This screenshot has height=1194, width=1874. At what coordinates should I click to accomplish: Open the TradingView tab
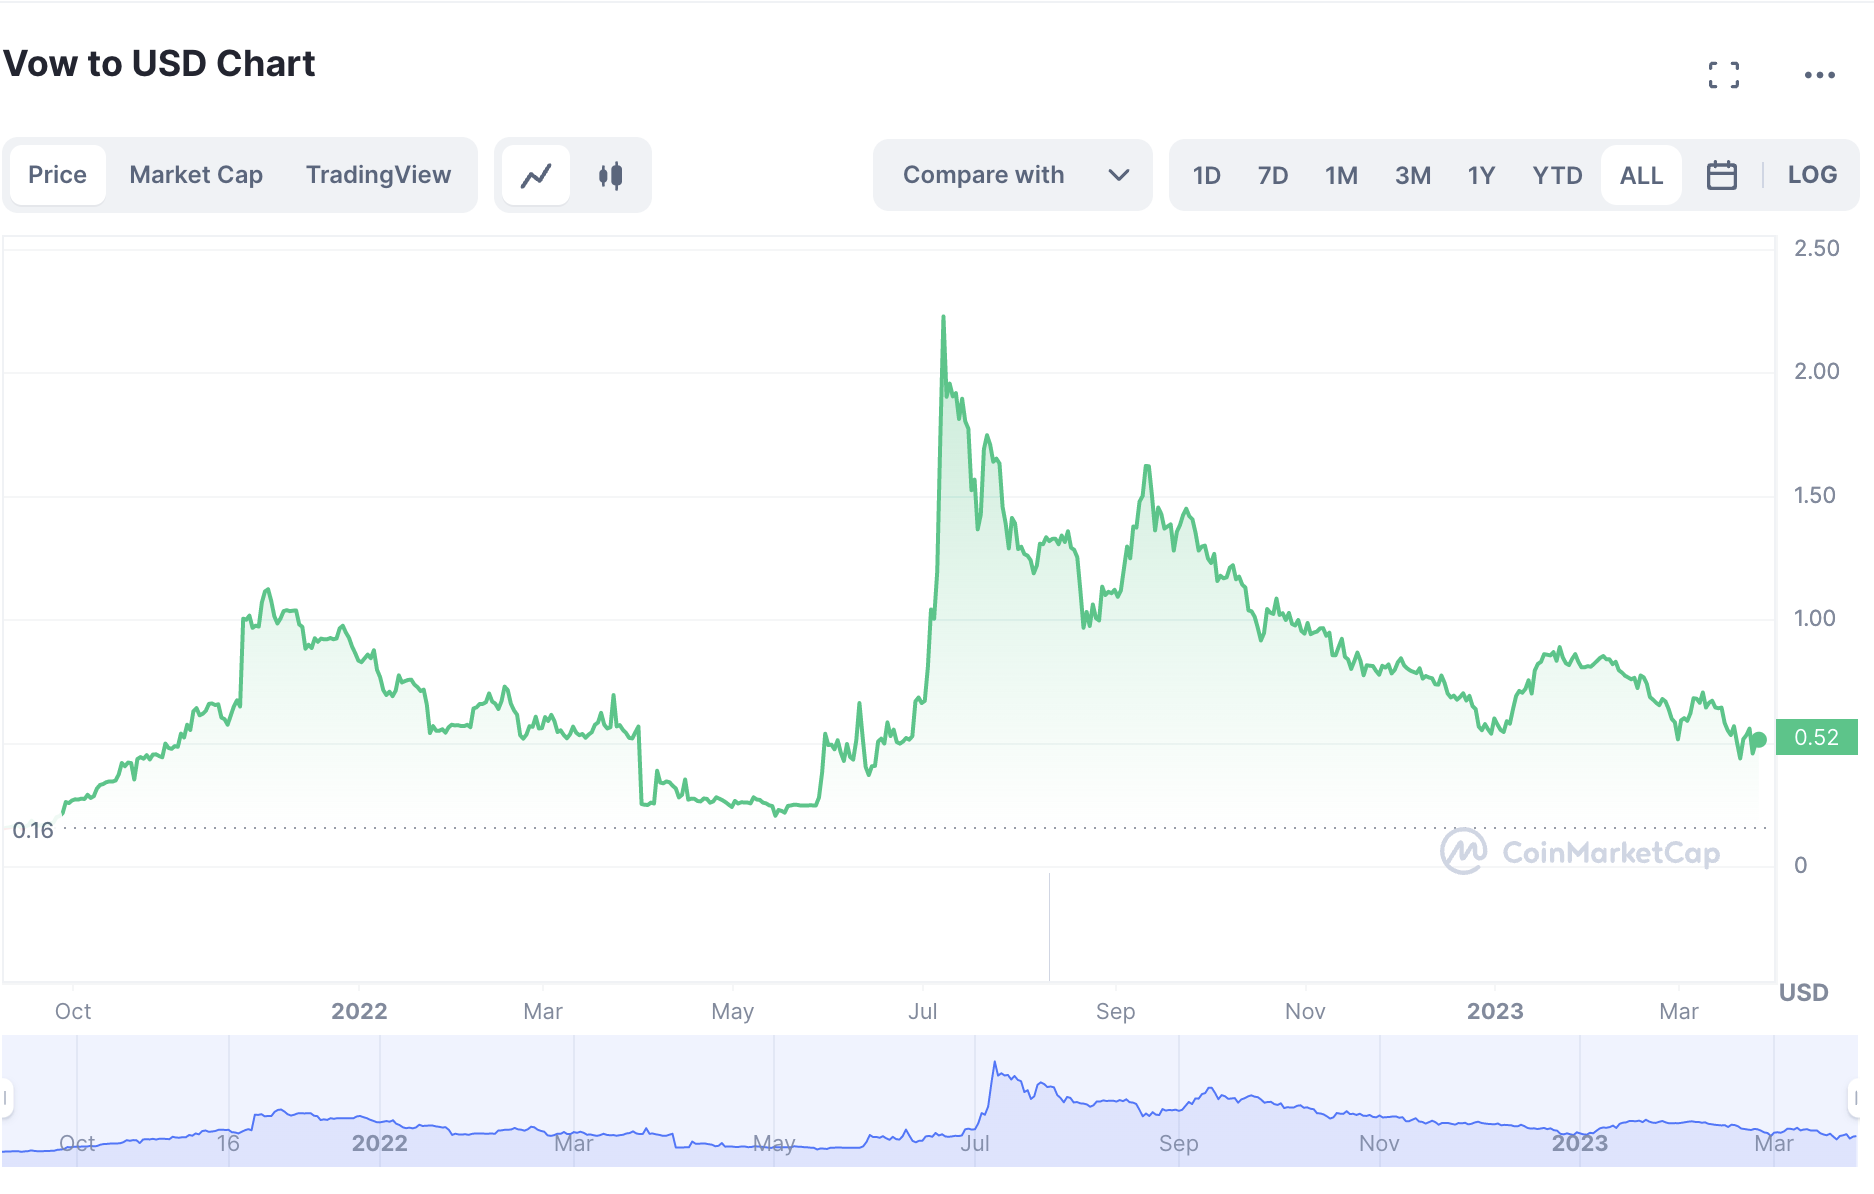tap(378, 175)
